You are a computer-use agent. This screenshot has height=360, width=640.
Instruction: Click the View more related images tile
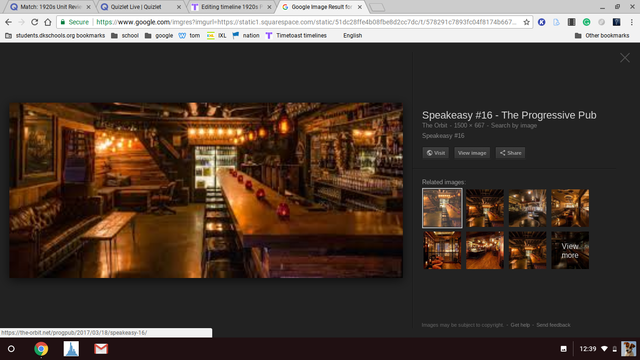coord(570,250)
